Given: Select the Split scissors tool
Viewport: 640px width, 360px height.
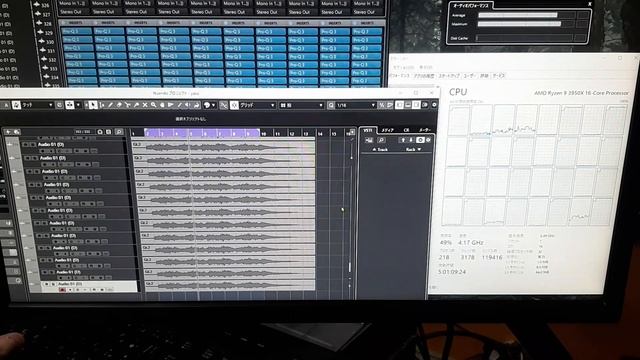Looking at the screenshot, I should pyautogui.click(x=127, y=105).
